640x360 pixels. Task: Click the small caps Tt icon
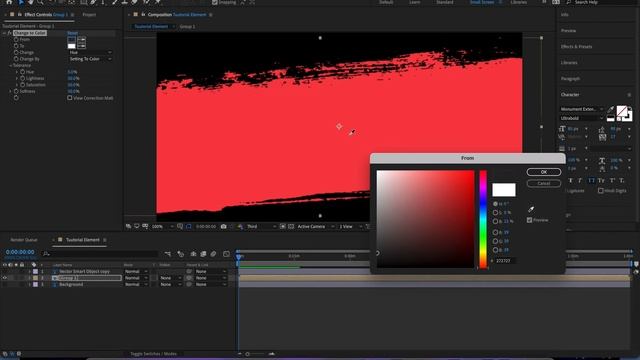coord(601,180)
